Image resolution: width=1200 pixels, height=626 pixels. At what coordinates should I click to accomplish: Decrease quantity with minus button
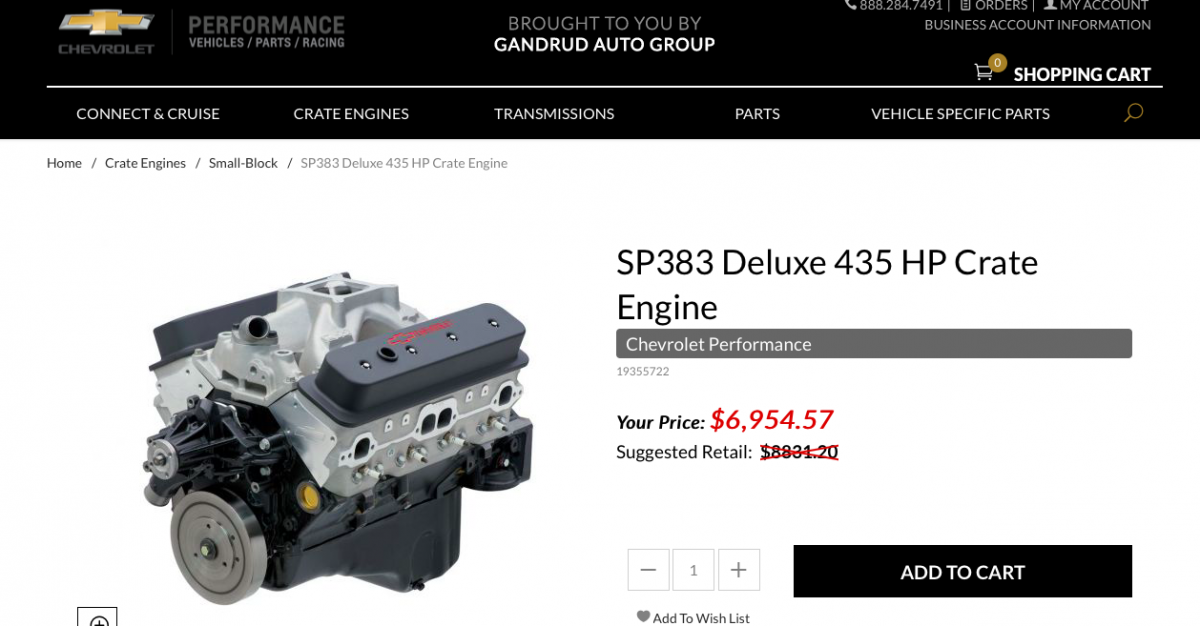(648, 570)
